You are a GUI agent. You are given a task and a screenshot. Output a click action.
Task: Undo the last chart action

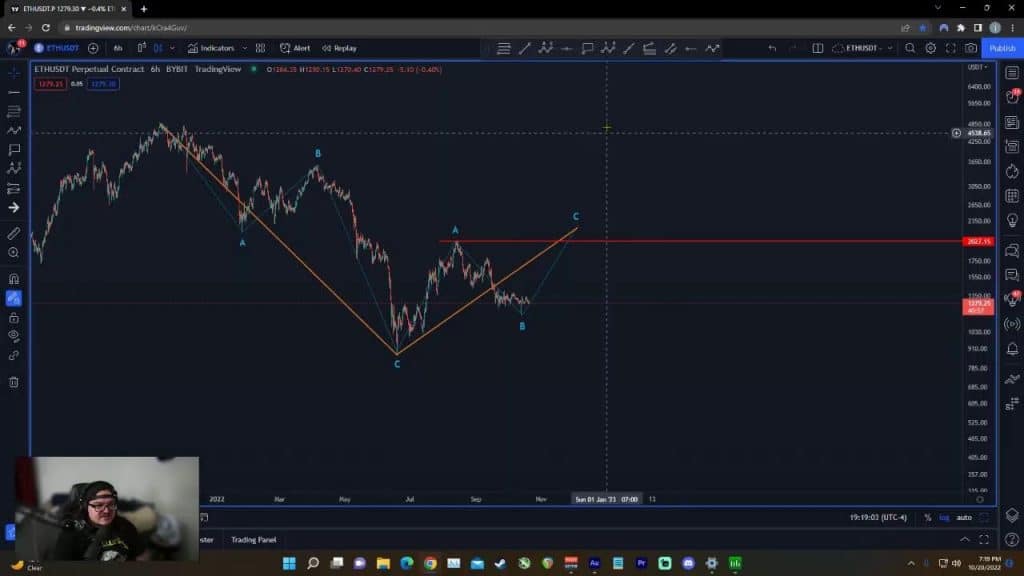tap(771, 48)
